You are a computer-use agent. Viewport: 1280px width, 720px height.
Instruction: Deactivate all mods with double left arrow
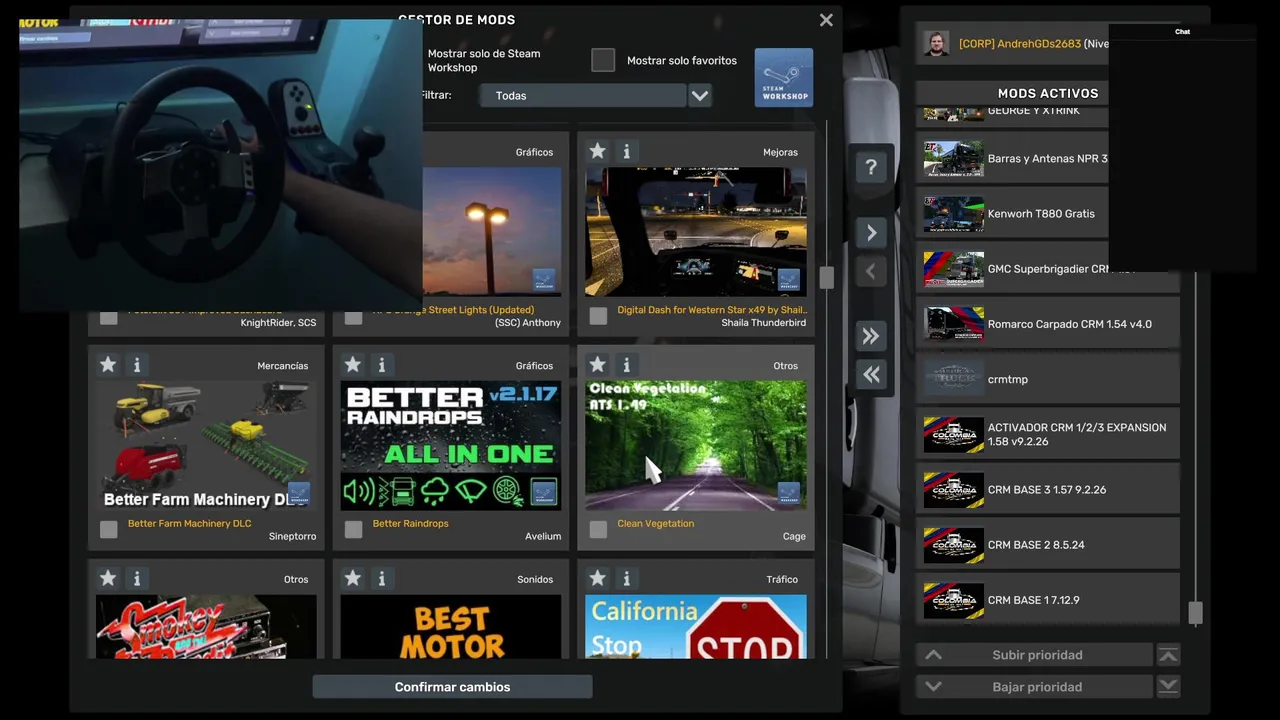(x=871, y=374)
